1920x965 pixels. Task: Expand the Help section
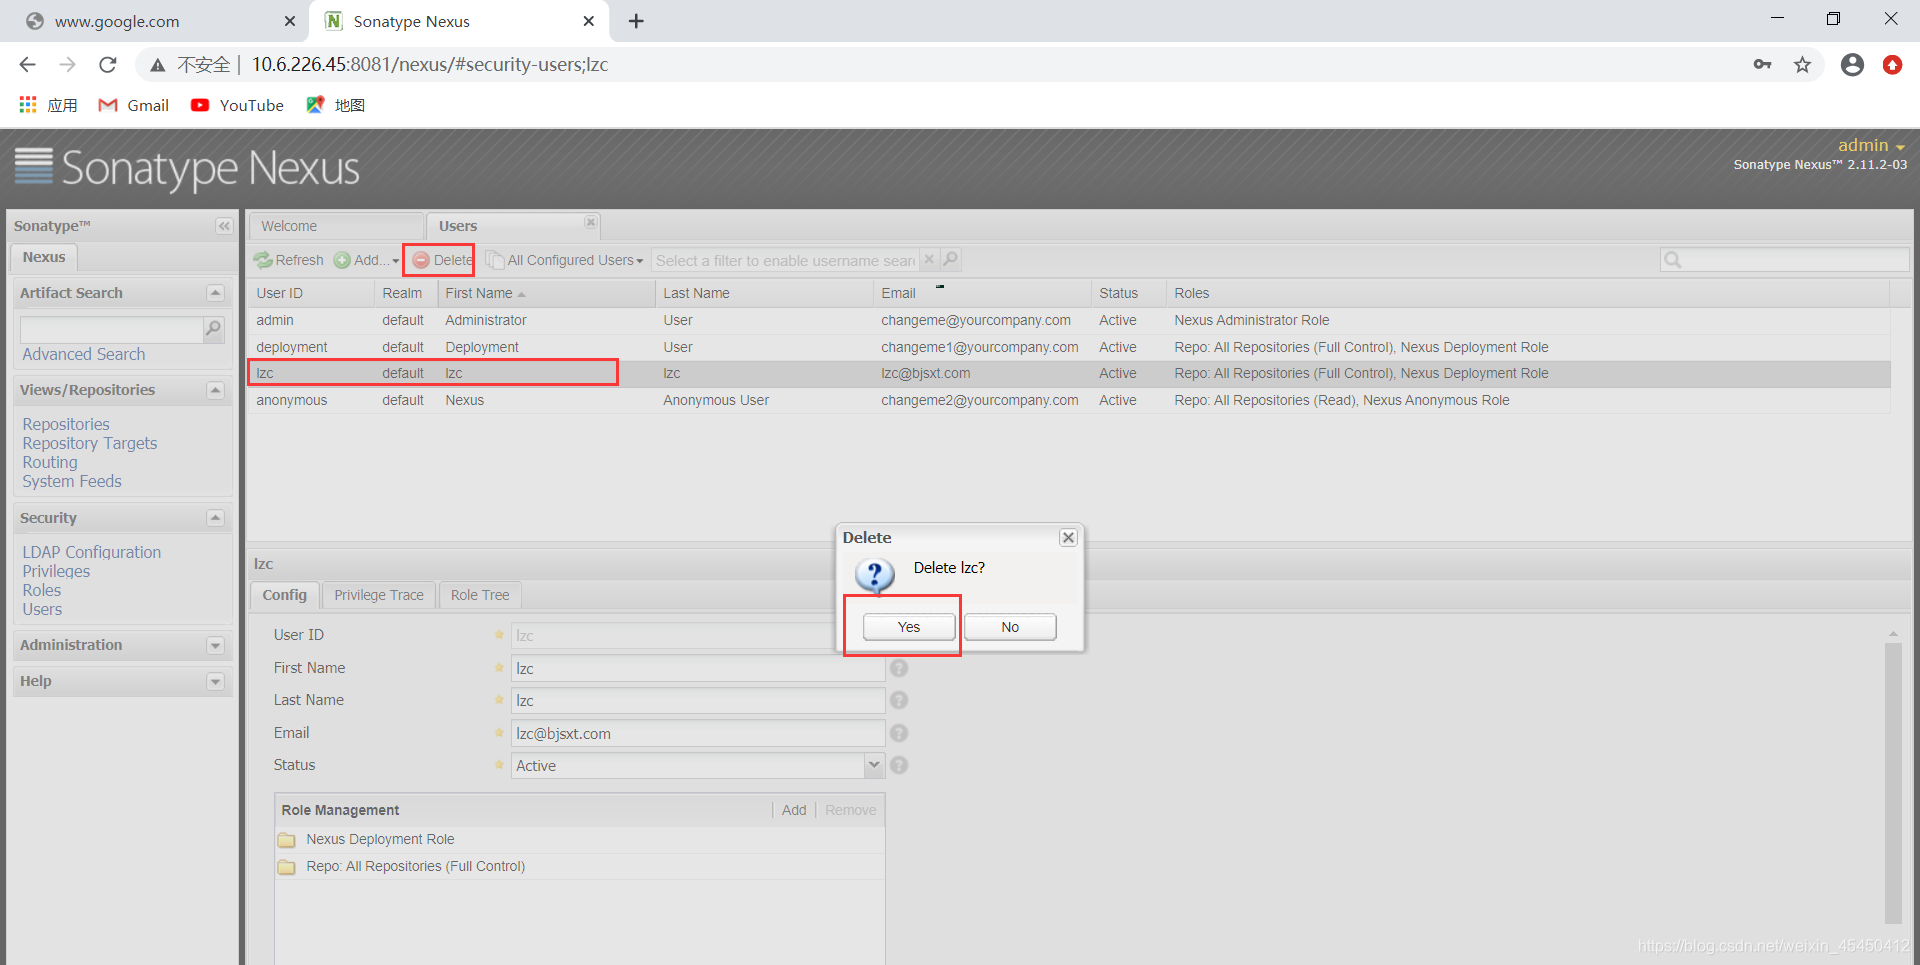[215, 682]
